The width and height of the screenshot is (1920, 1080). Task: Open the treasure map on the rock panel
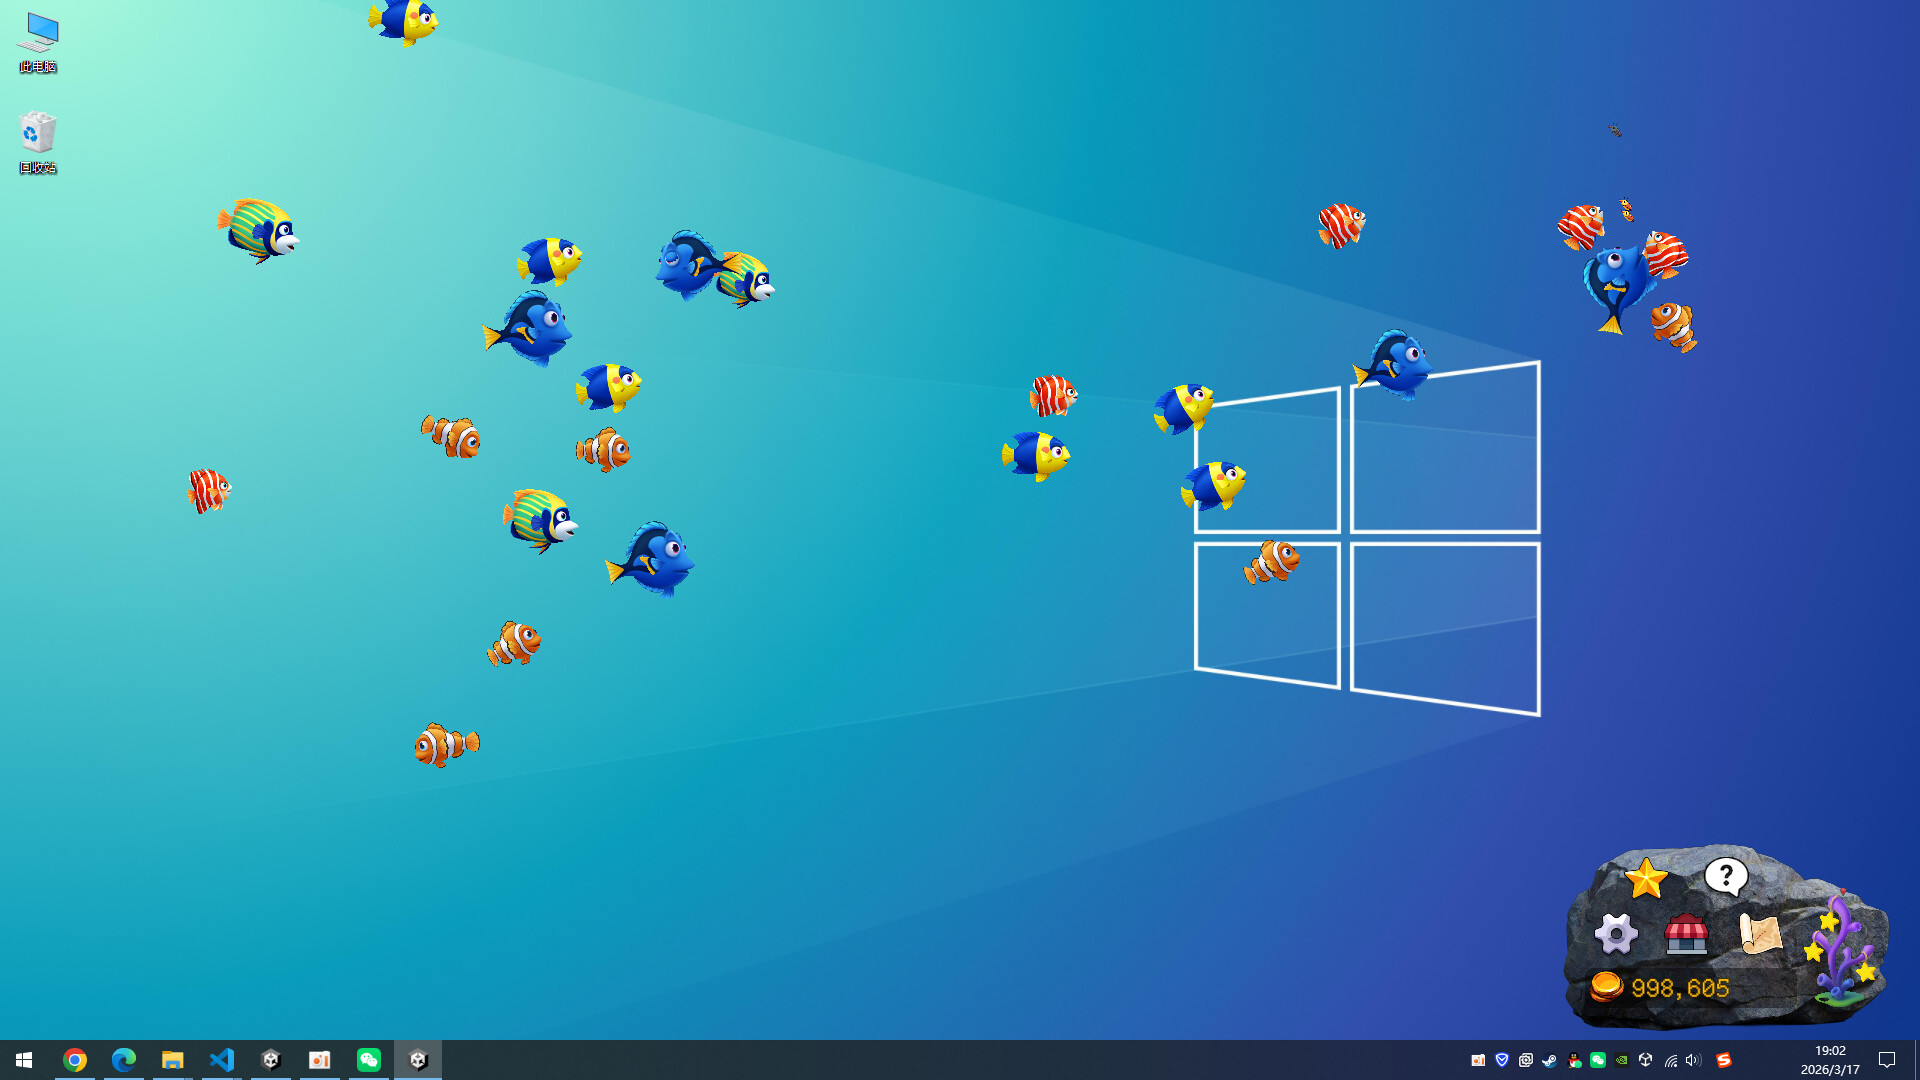coord(1760,935)
